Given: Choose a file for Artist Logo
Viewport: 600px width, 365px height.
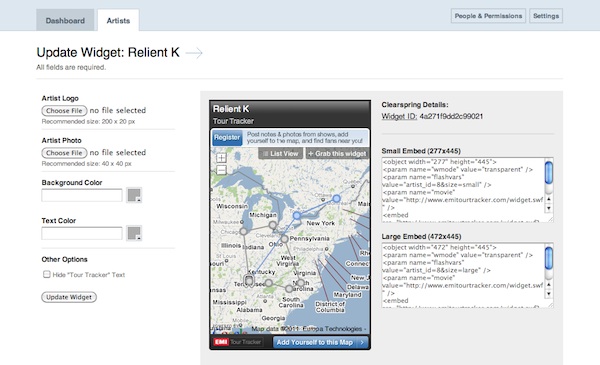Looking at the screenshot, I should tap(64, 111).
